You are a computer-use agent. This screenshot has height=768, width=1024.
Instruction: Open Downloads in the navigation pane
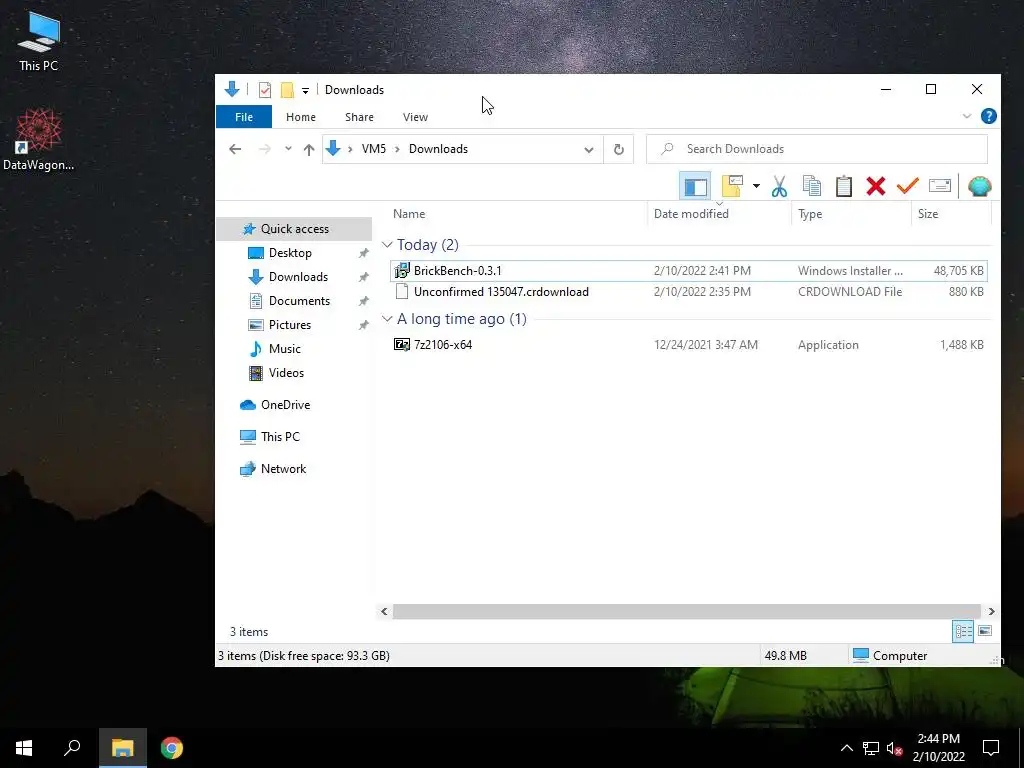tap(298, 277)
